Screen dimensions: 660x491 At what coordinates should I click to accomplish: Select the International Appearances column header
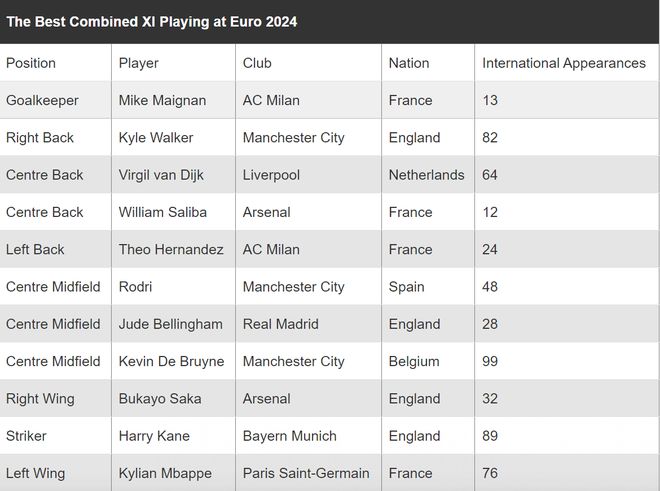pos(564,63)
